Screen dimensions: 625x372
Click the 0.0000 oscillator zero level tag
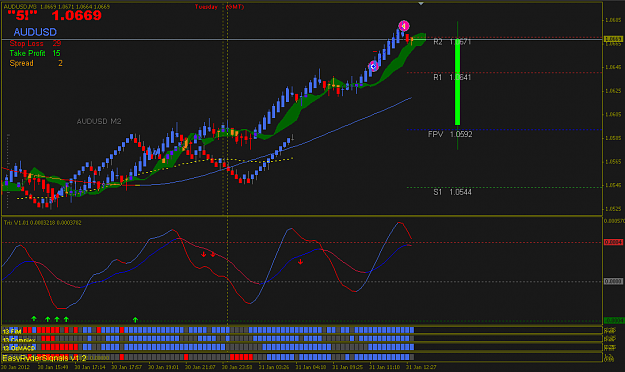pos(613,281)
